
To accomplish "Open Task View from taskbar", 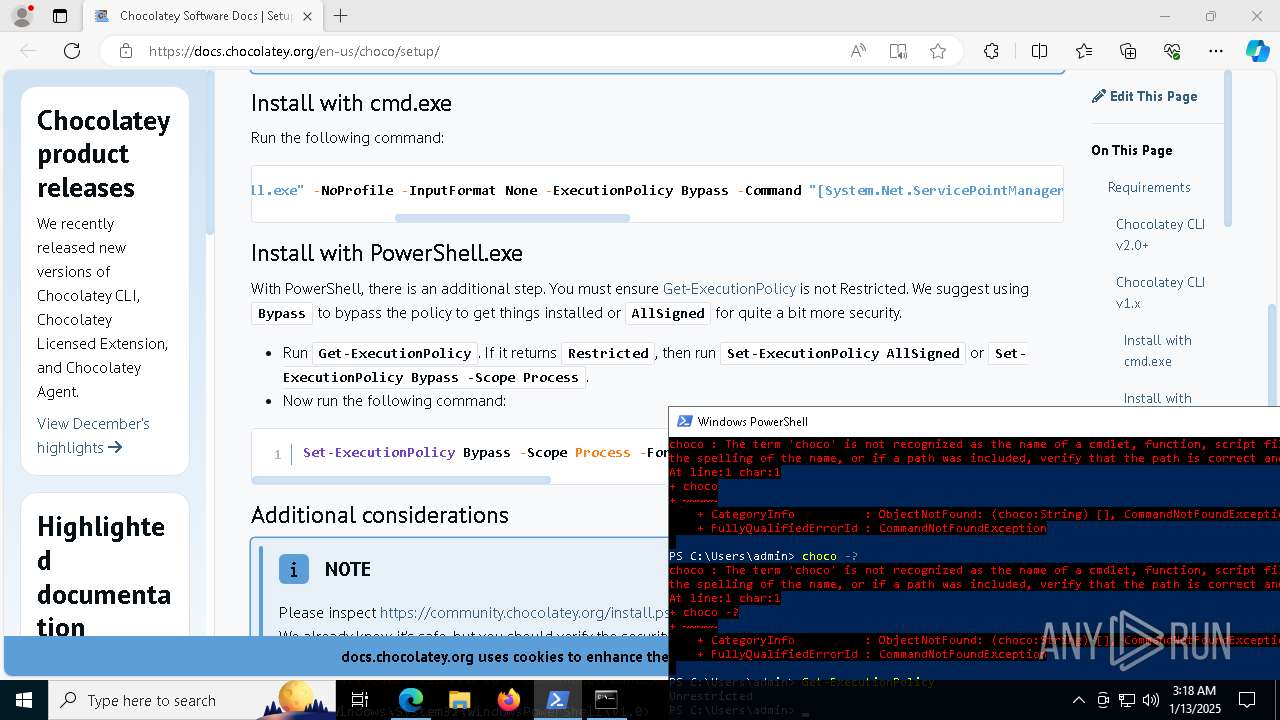I will [360, 700].
